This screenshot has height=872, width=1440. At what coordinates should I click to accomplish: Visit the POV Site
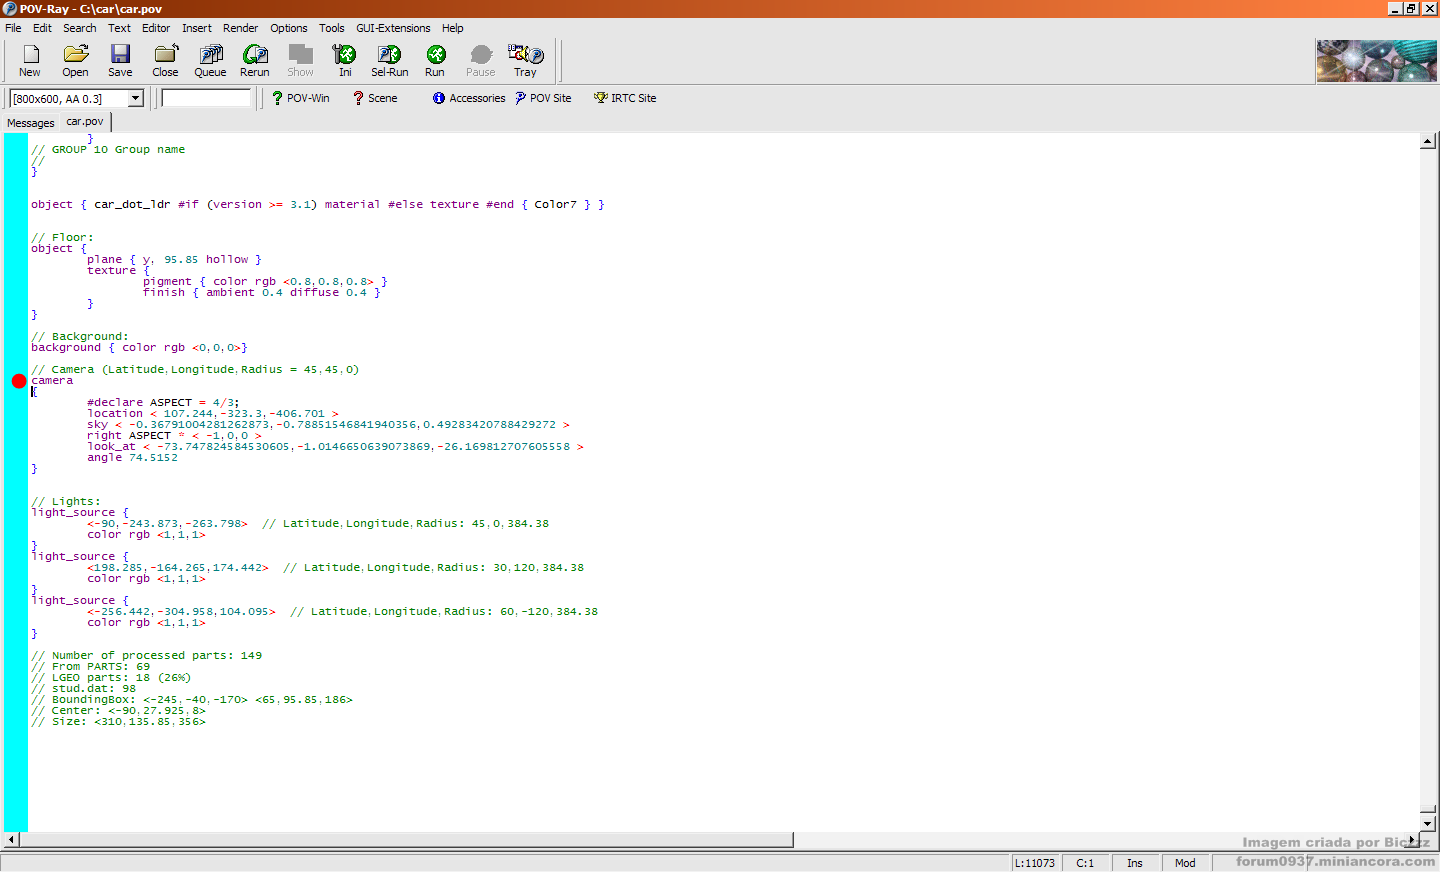coord(543,98)
